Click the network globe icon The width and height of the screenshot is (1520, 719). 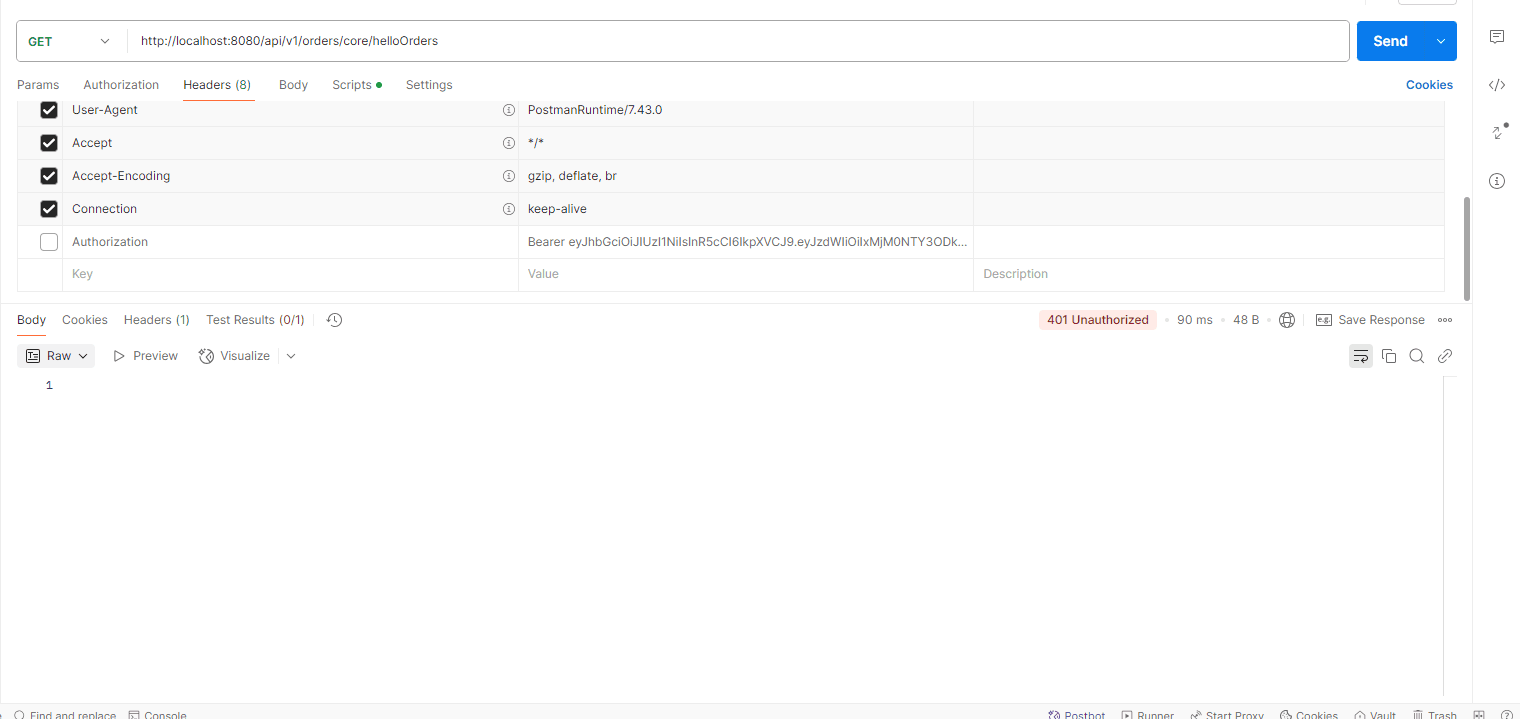(x=1287, y=320)
